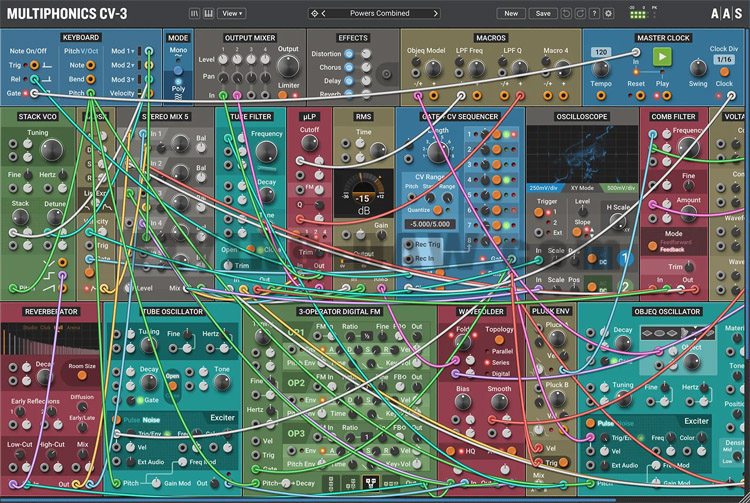Click the 120 tempo value field
The image size is (750, 503).
tap(601, 52)
